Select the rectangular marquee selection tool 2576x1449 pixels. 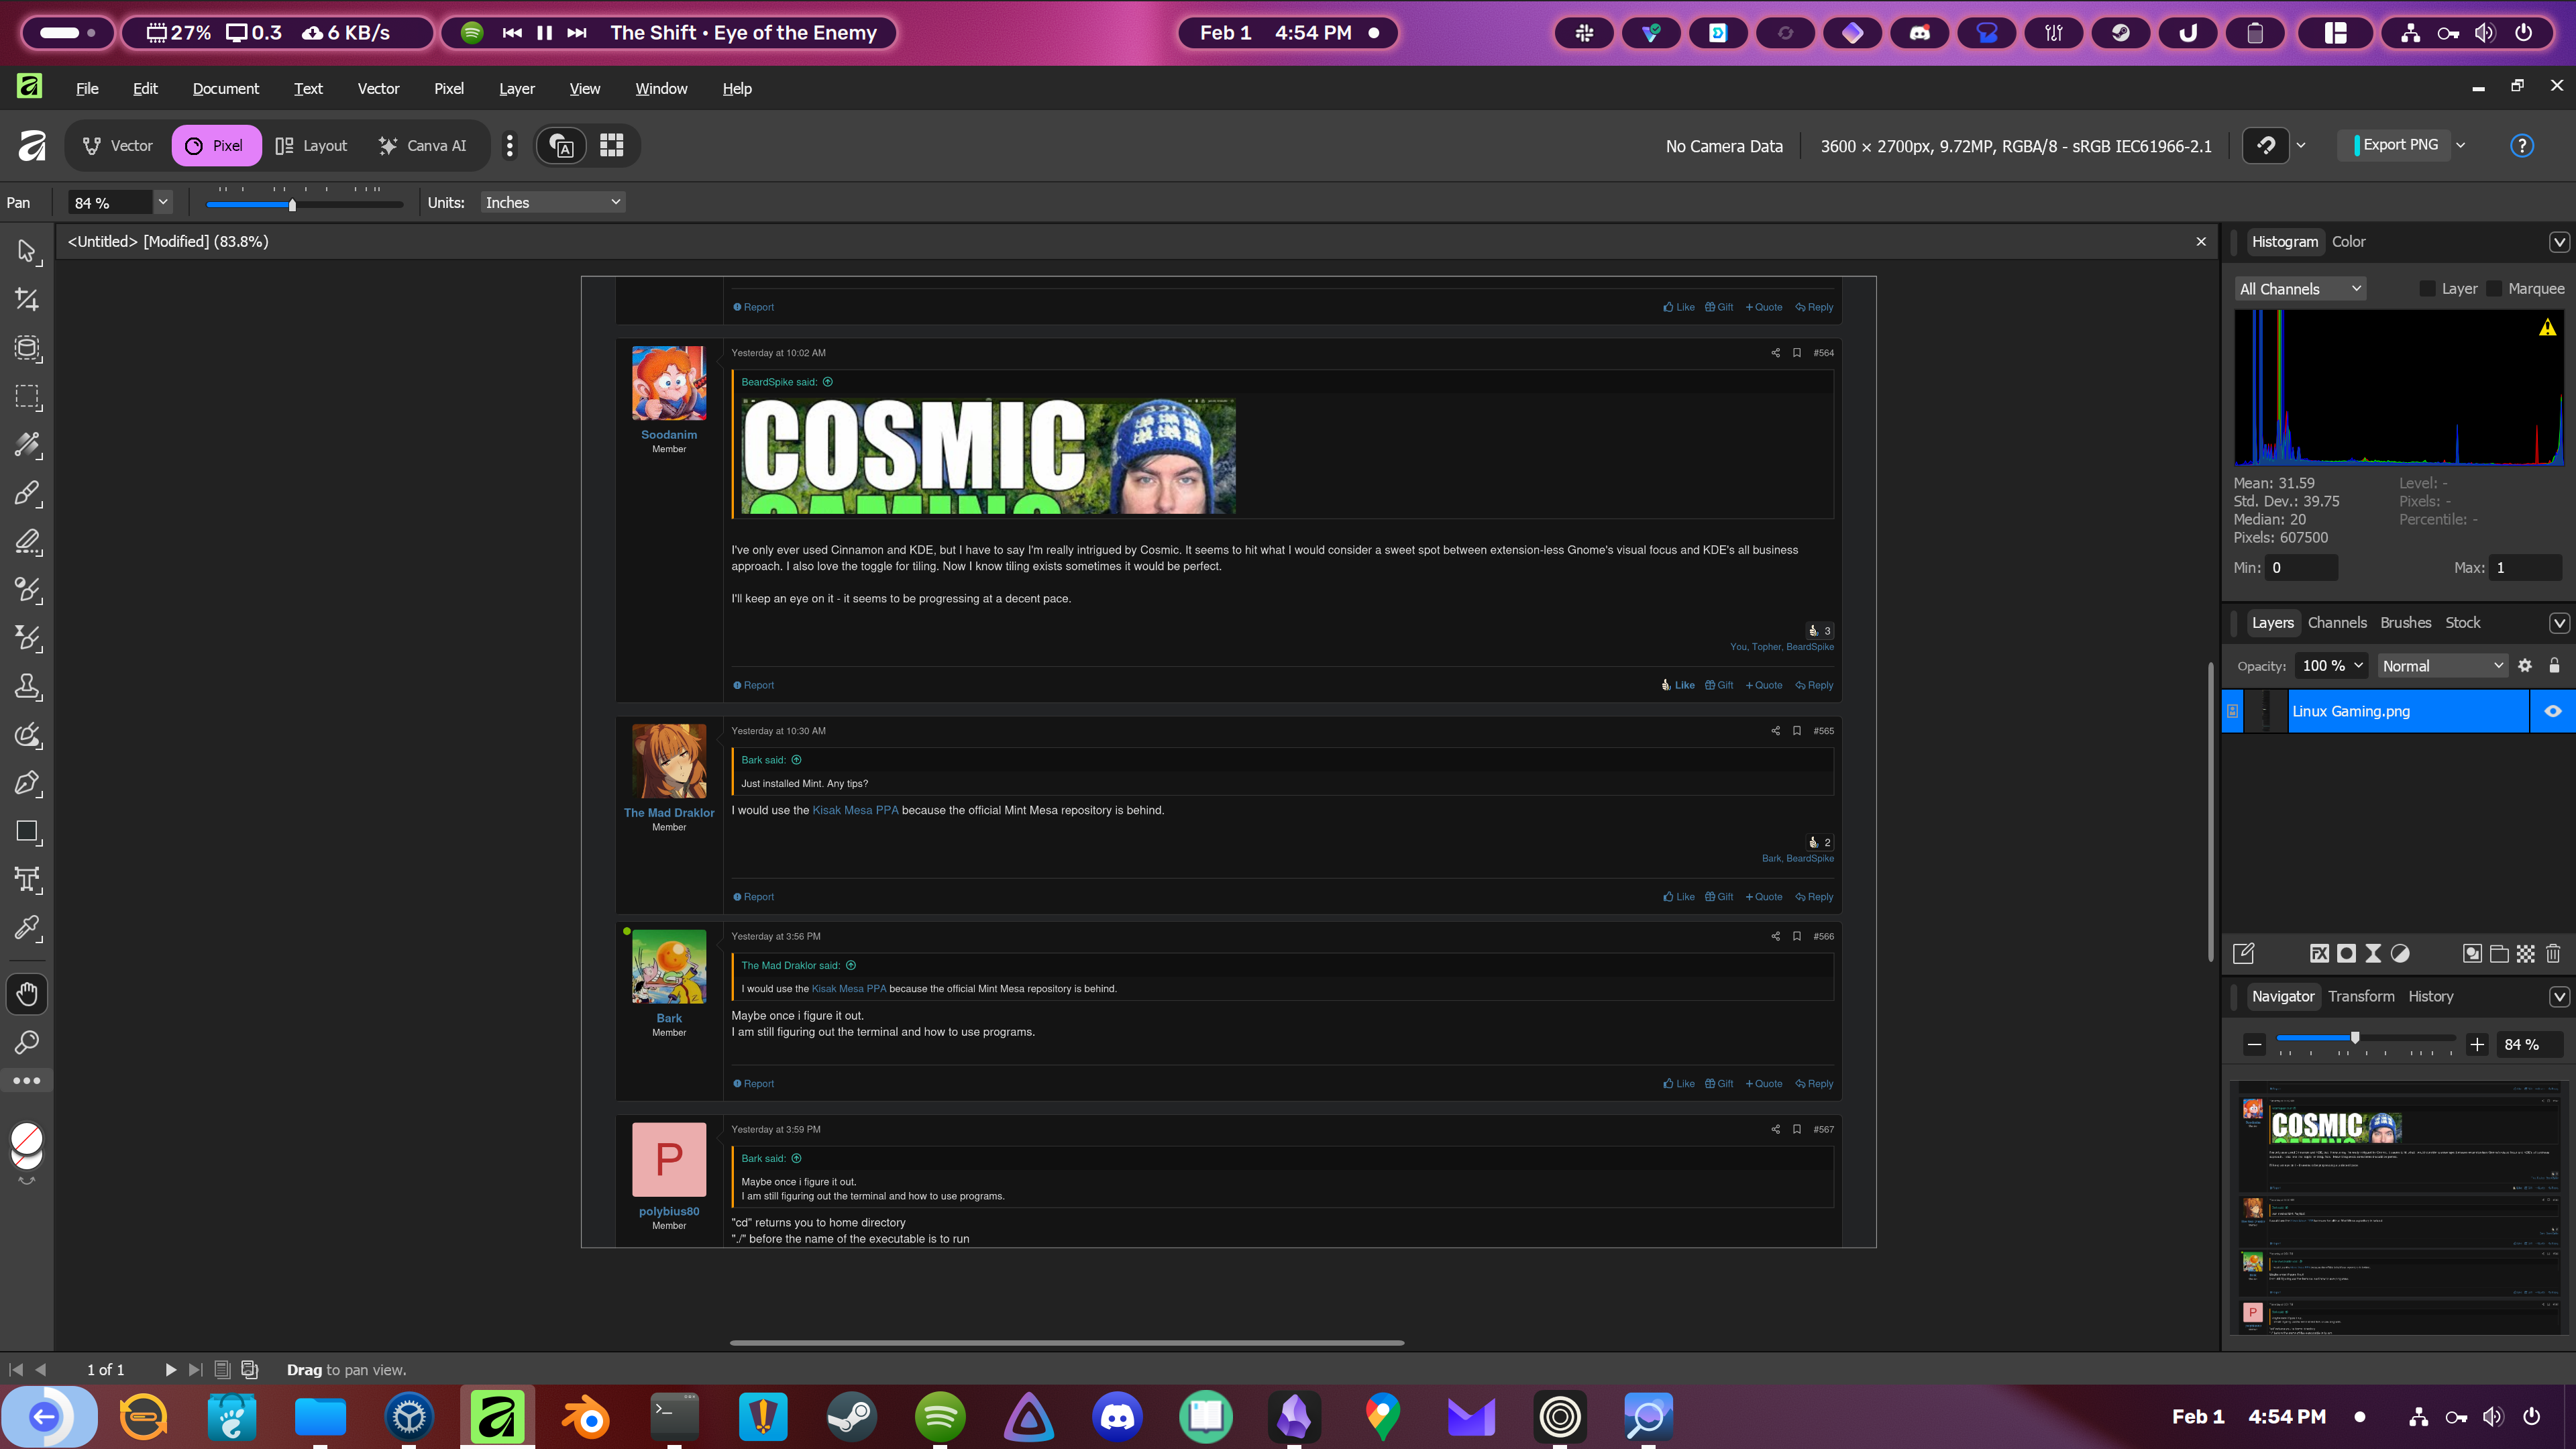coord(27,397)
